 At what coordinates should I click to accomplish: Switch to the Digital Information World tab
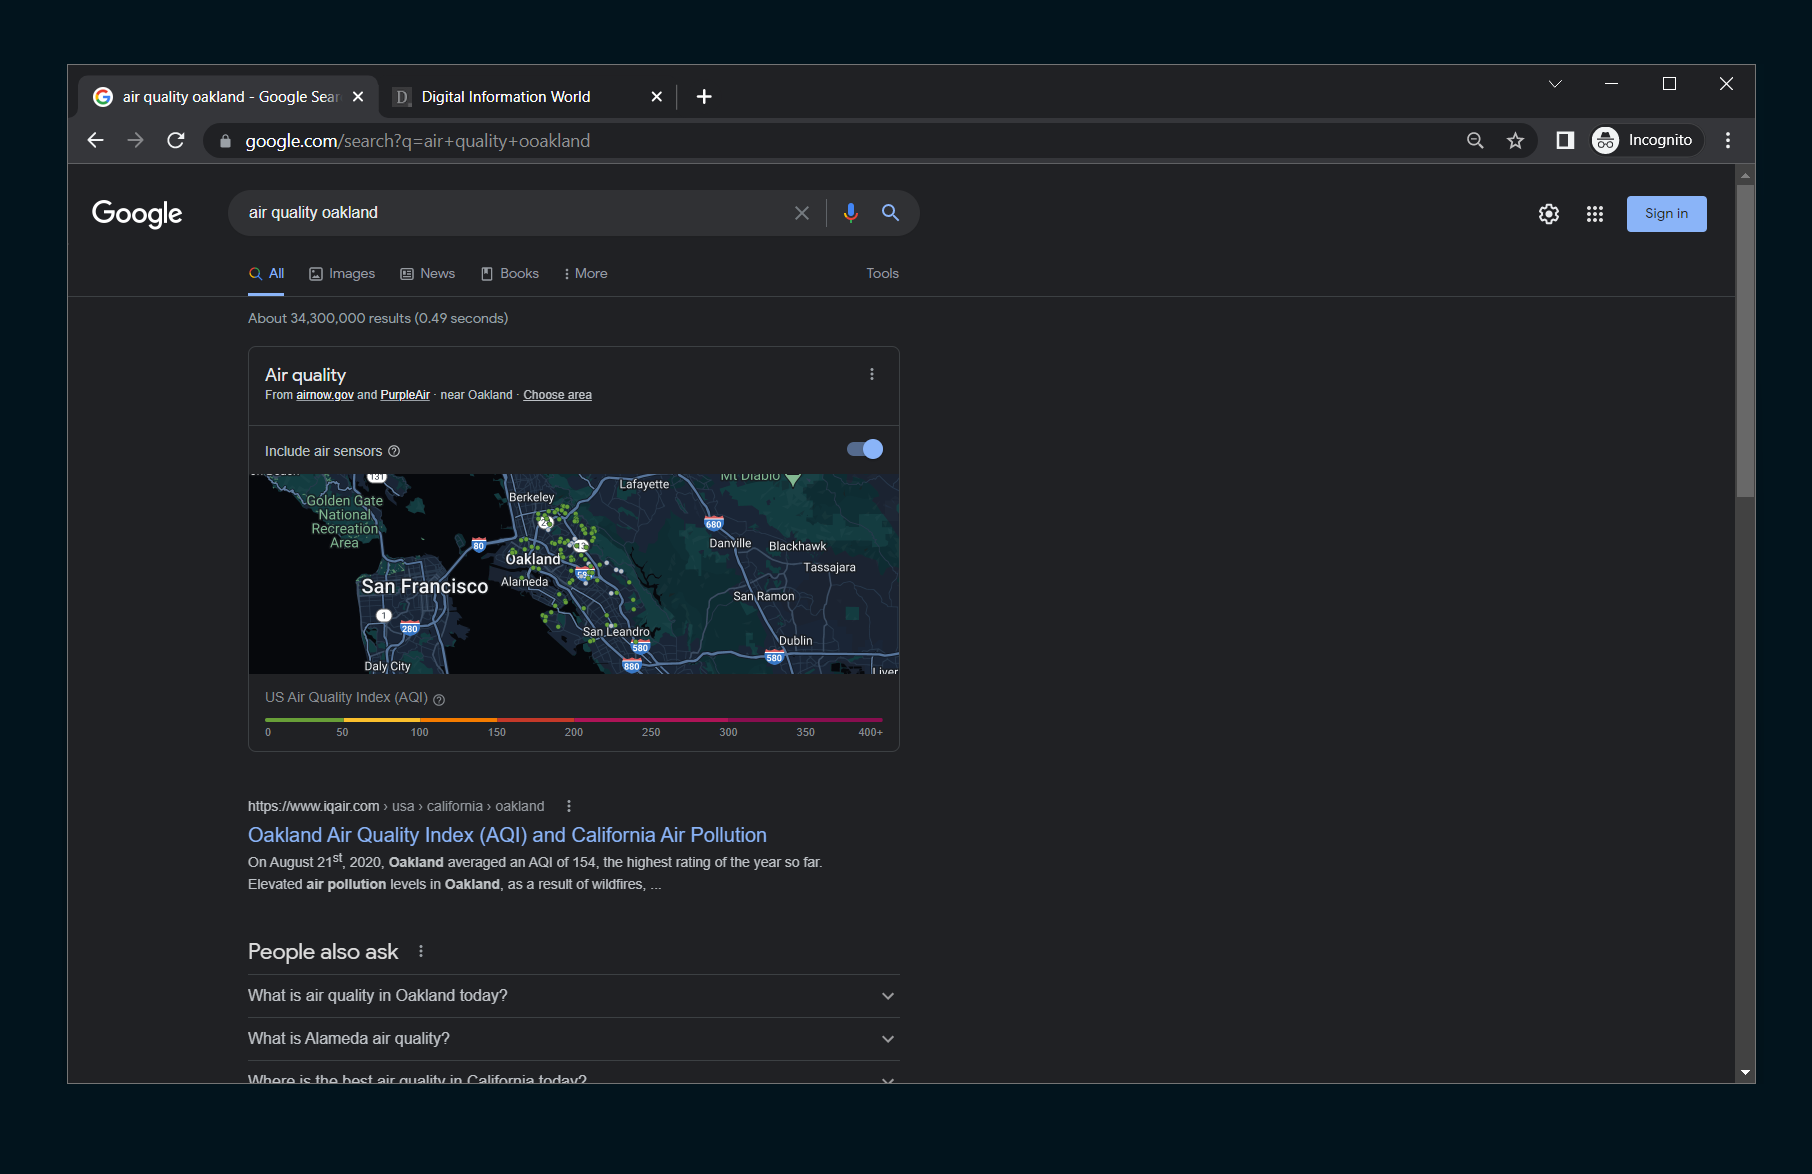pyautogui.click(x=528, y=97)
